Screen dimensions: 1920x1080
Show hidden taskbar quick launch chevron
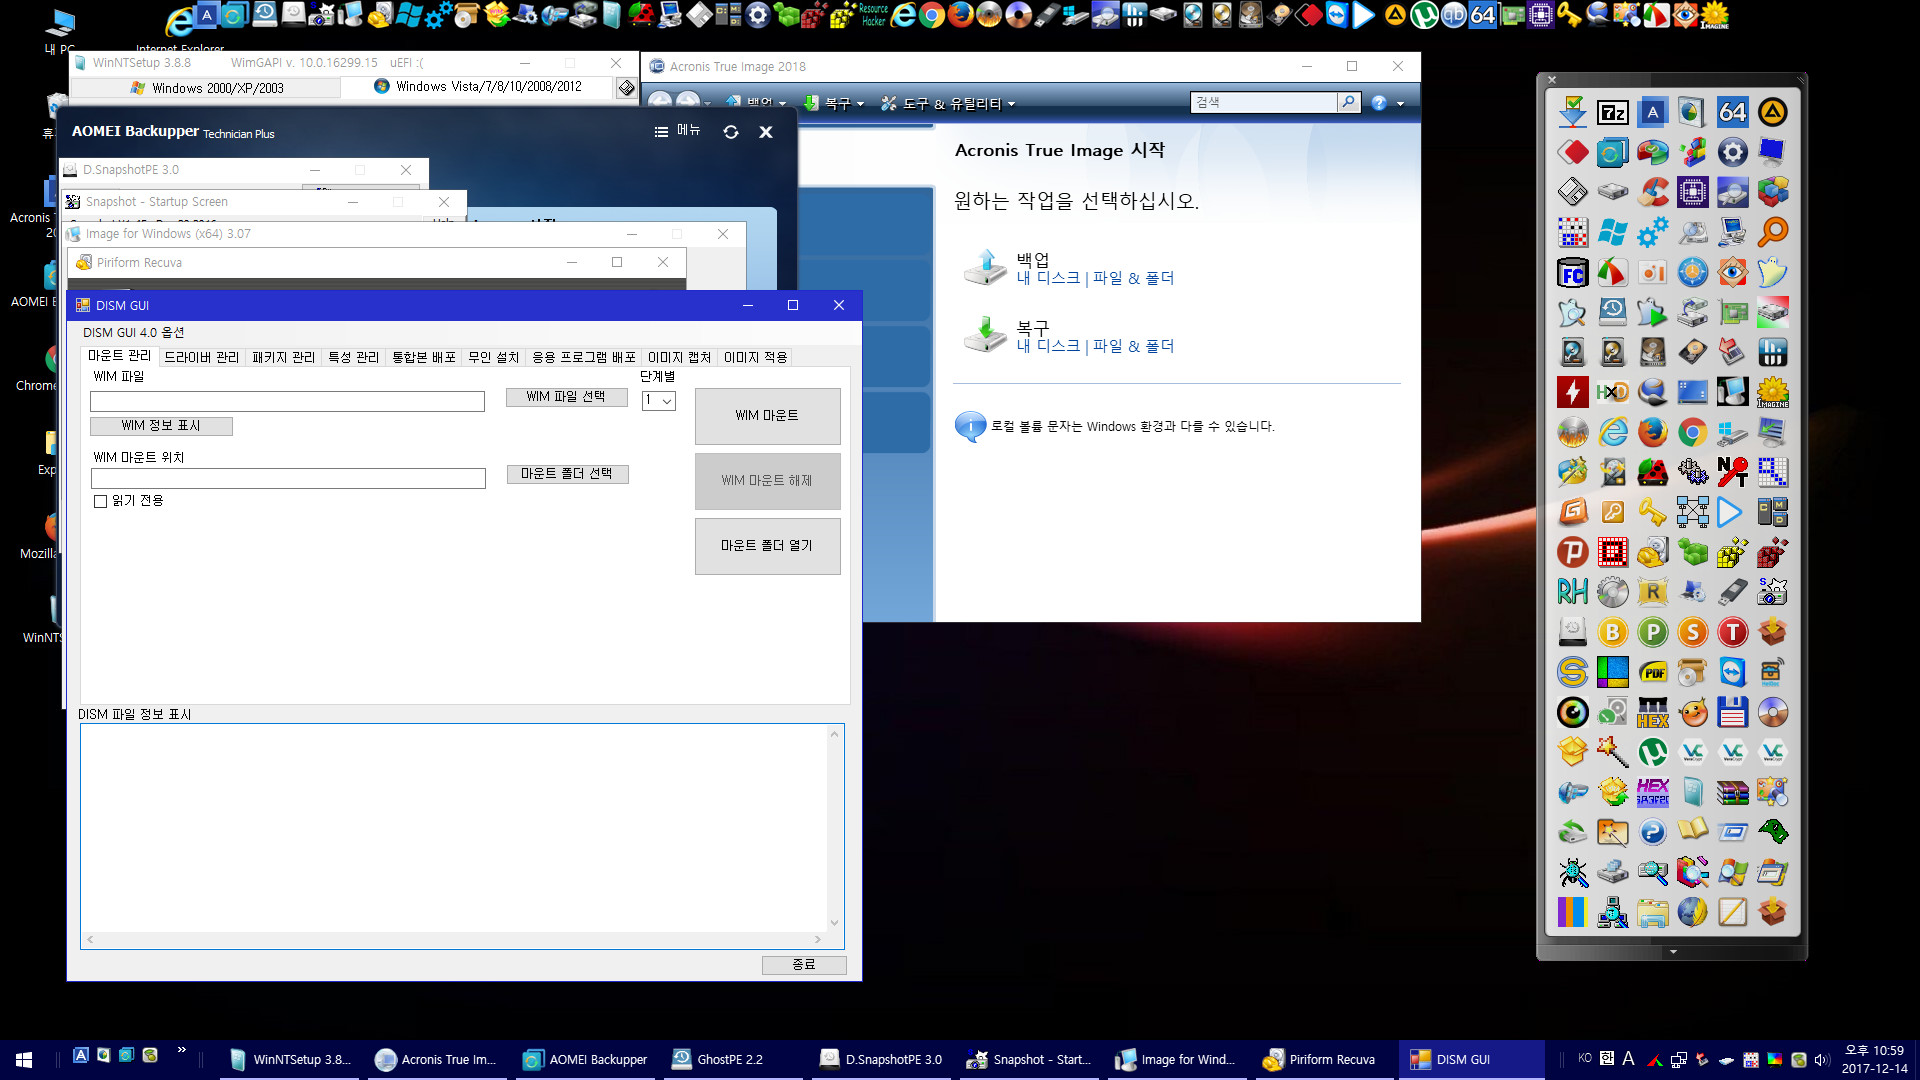(181, 1050)
